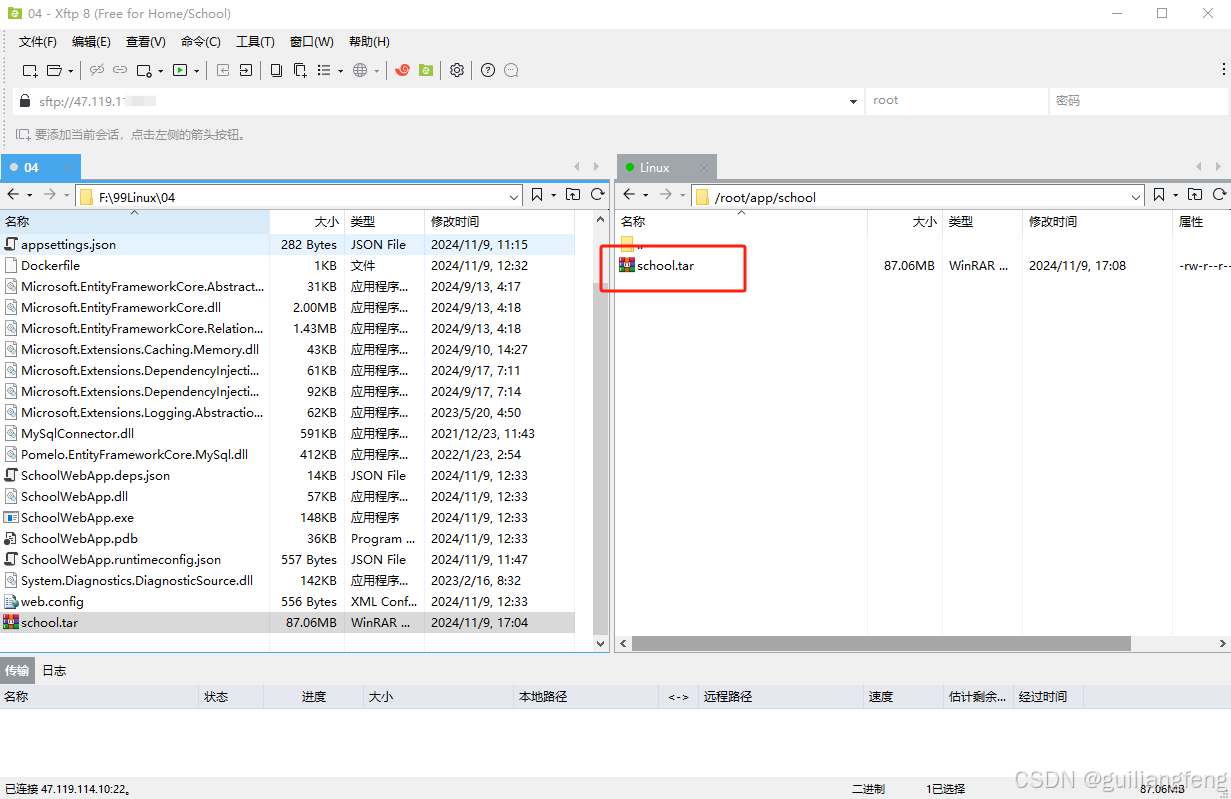Open Xftp settings with the gear icon

point(456,70)
